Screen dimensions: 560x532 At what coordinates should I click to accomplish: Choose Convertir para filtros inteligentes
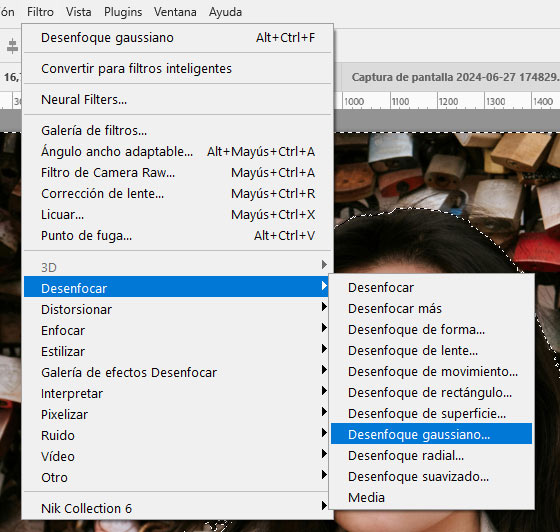(x=178, y=69)
